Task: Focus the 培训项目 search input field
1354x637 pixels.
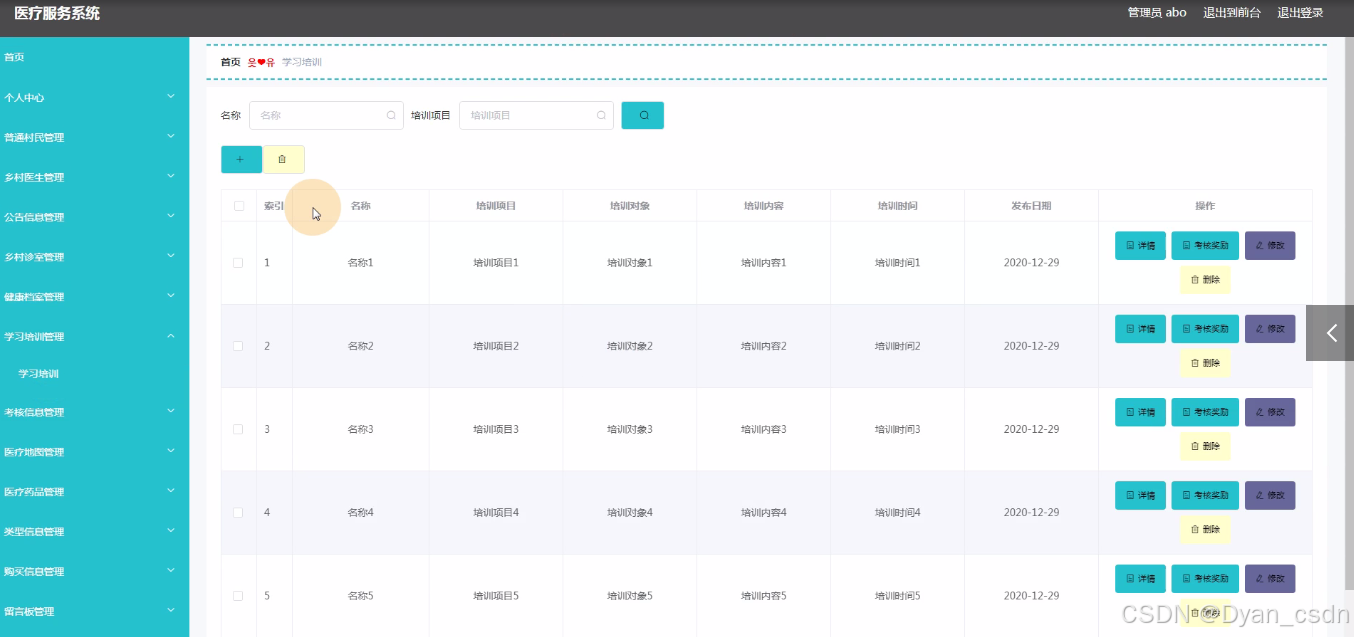Action: [536, 115]
